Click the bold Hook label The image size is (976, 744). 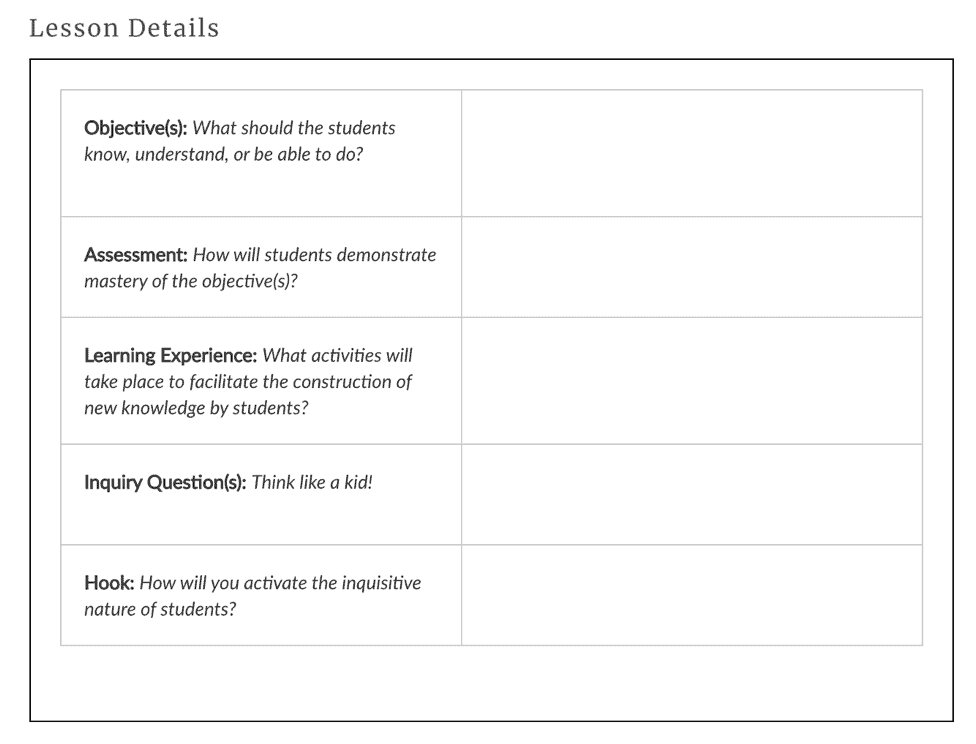click(x=109, y=583)
